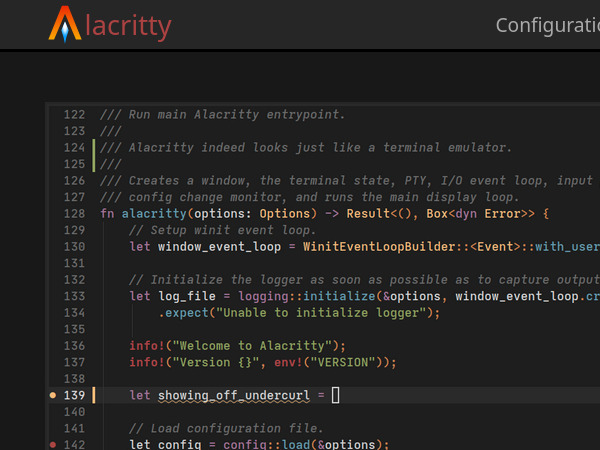Screen dimensions: 600x450
Task: Place cursor in the block cursor after equals sign
Action: point(336,396)
